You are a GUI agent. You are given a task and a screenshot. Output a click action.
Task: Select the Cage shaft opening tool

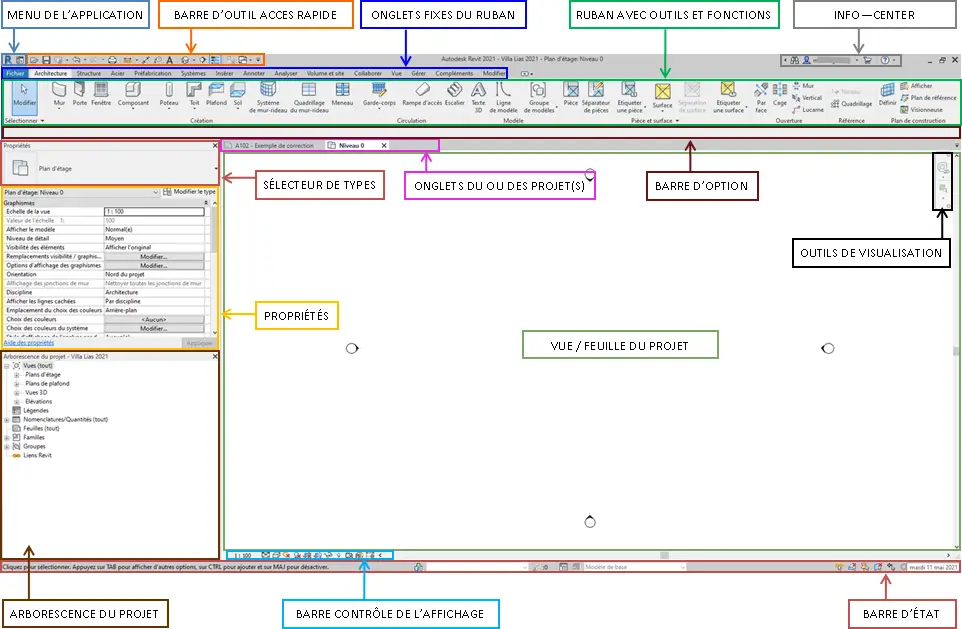click(780, 96)
